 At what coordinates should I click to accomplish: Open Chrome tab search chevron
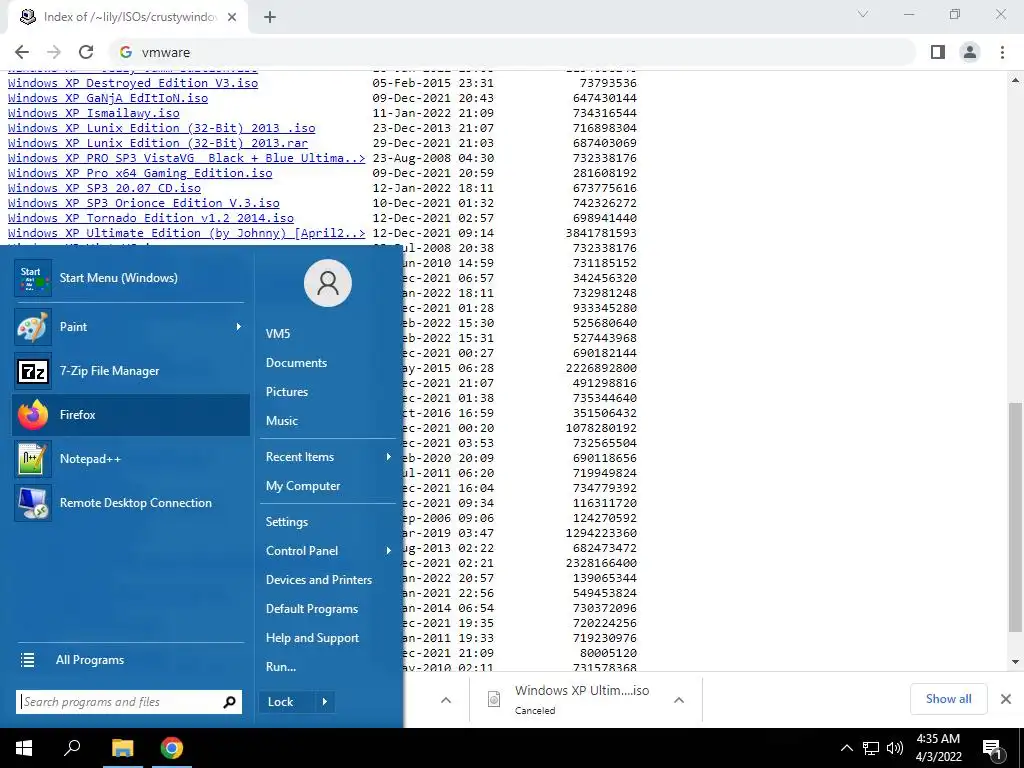(863, 14)
